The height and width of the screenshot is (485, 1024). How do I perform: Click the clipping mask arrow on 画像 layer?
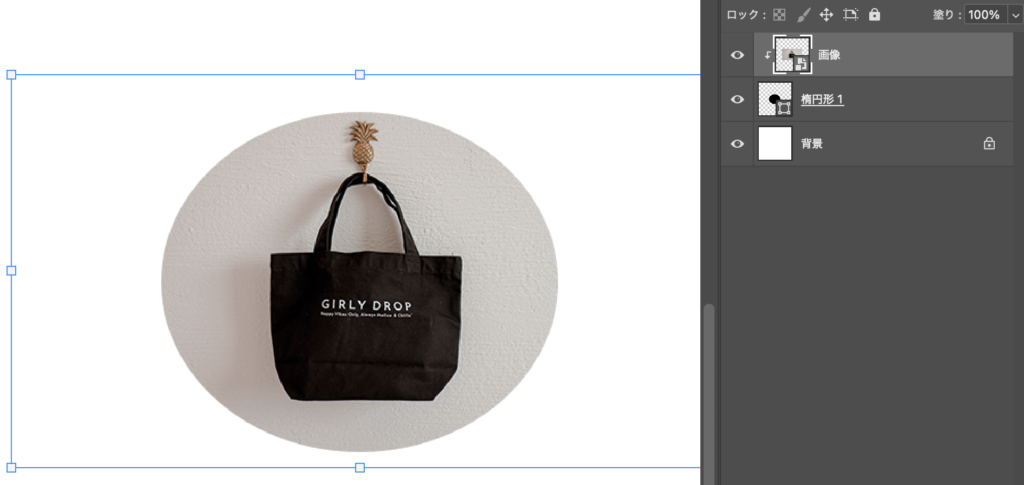(767, 55)
